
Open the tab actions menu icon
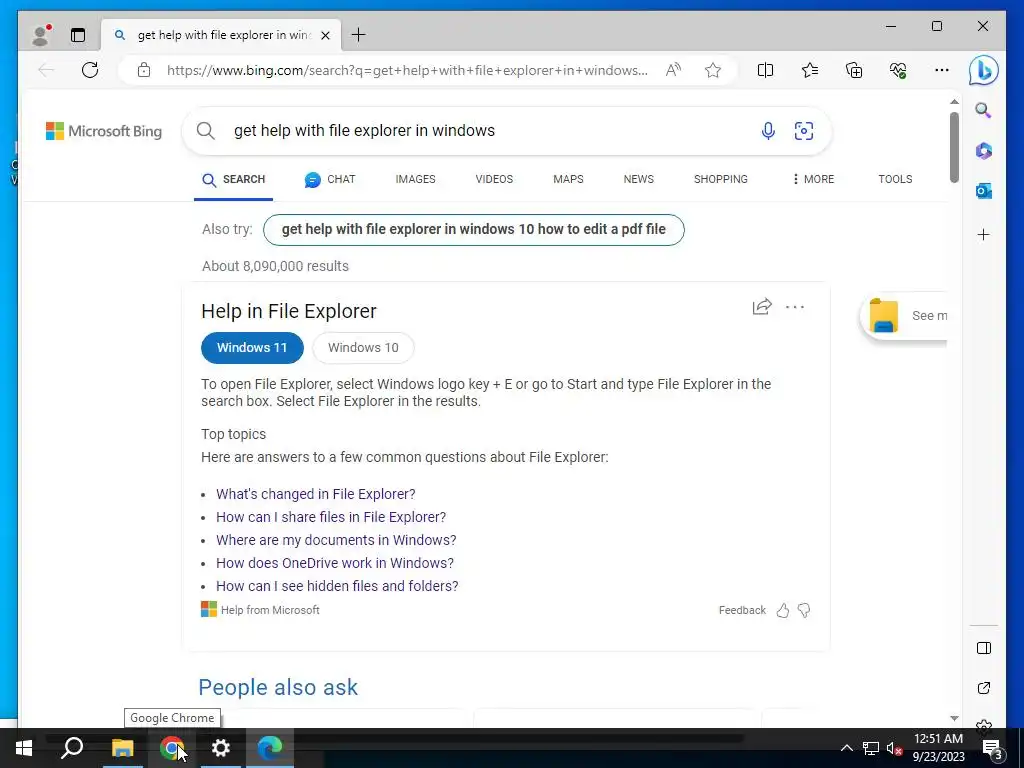tap(78, 35)
